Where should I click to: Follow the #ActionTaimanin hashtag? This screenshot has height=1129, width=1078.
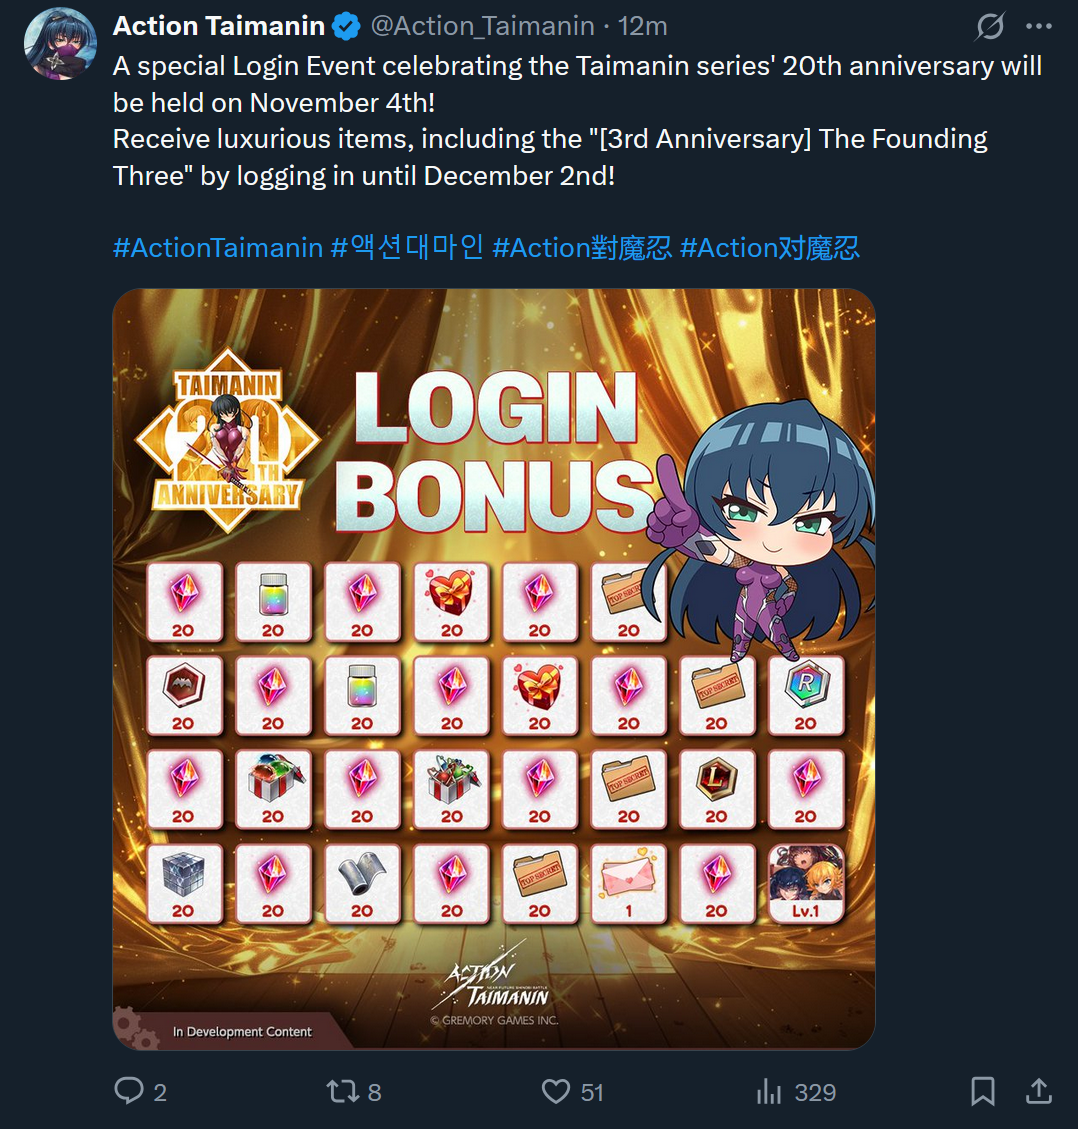tap(217, 248)
